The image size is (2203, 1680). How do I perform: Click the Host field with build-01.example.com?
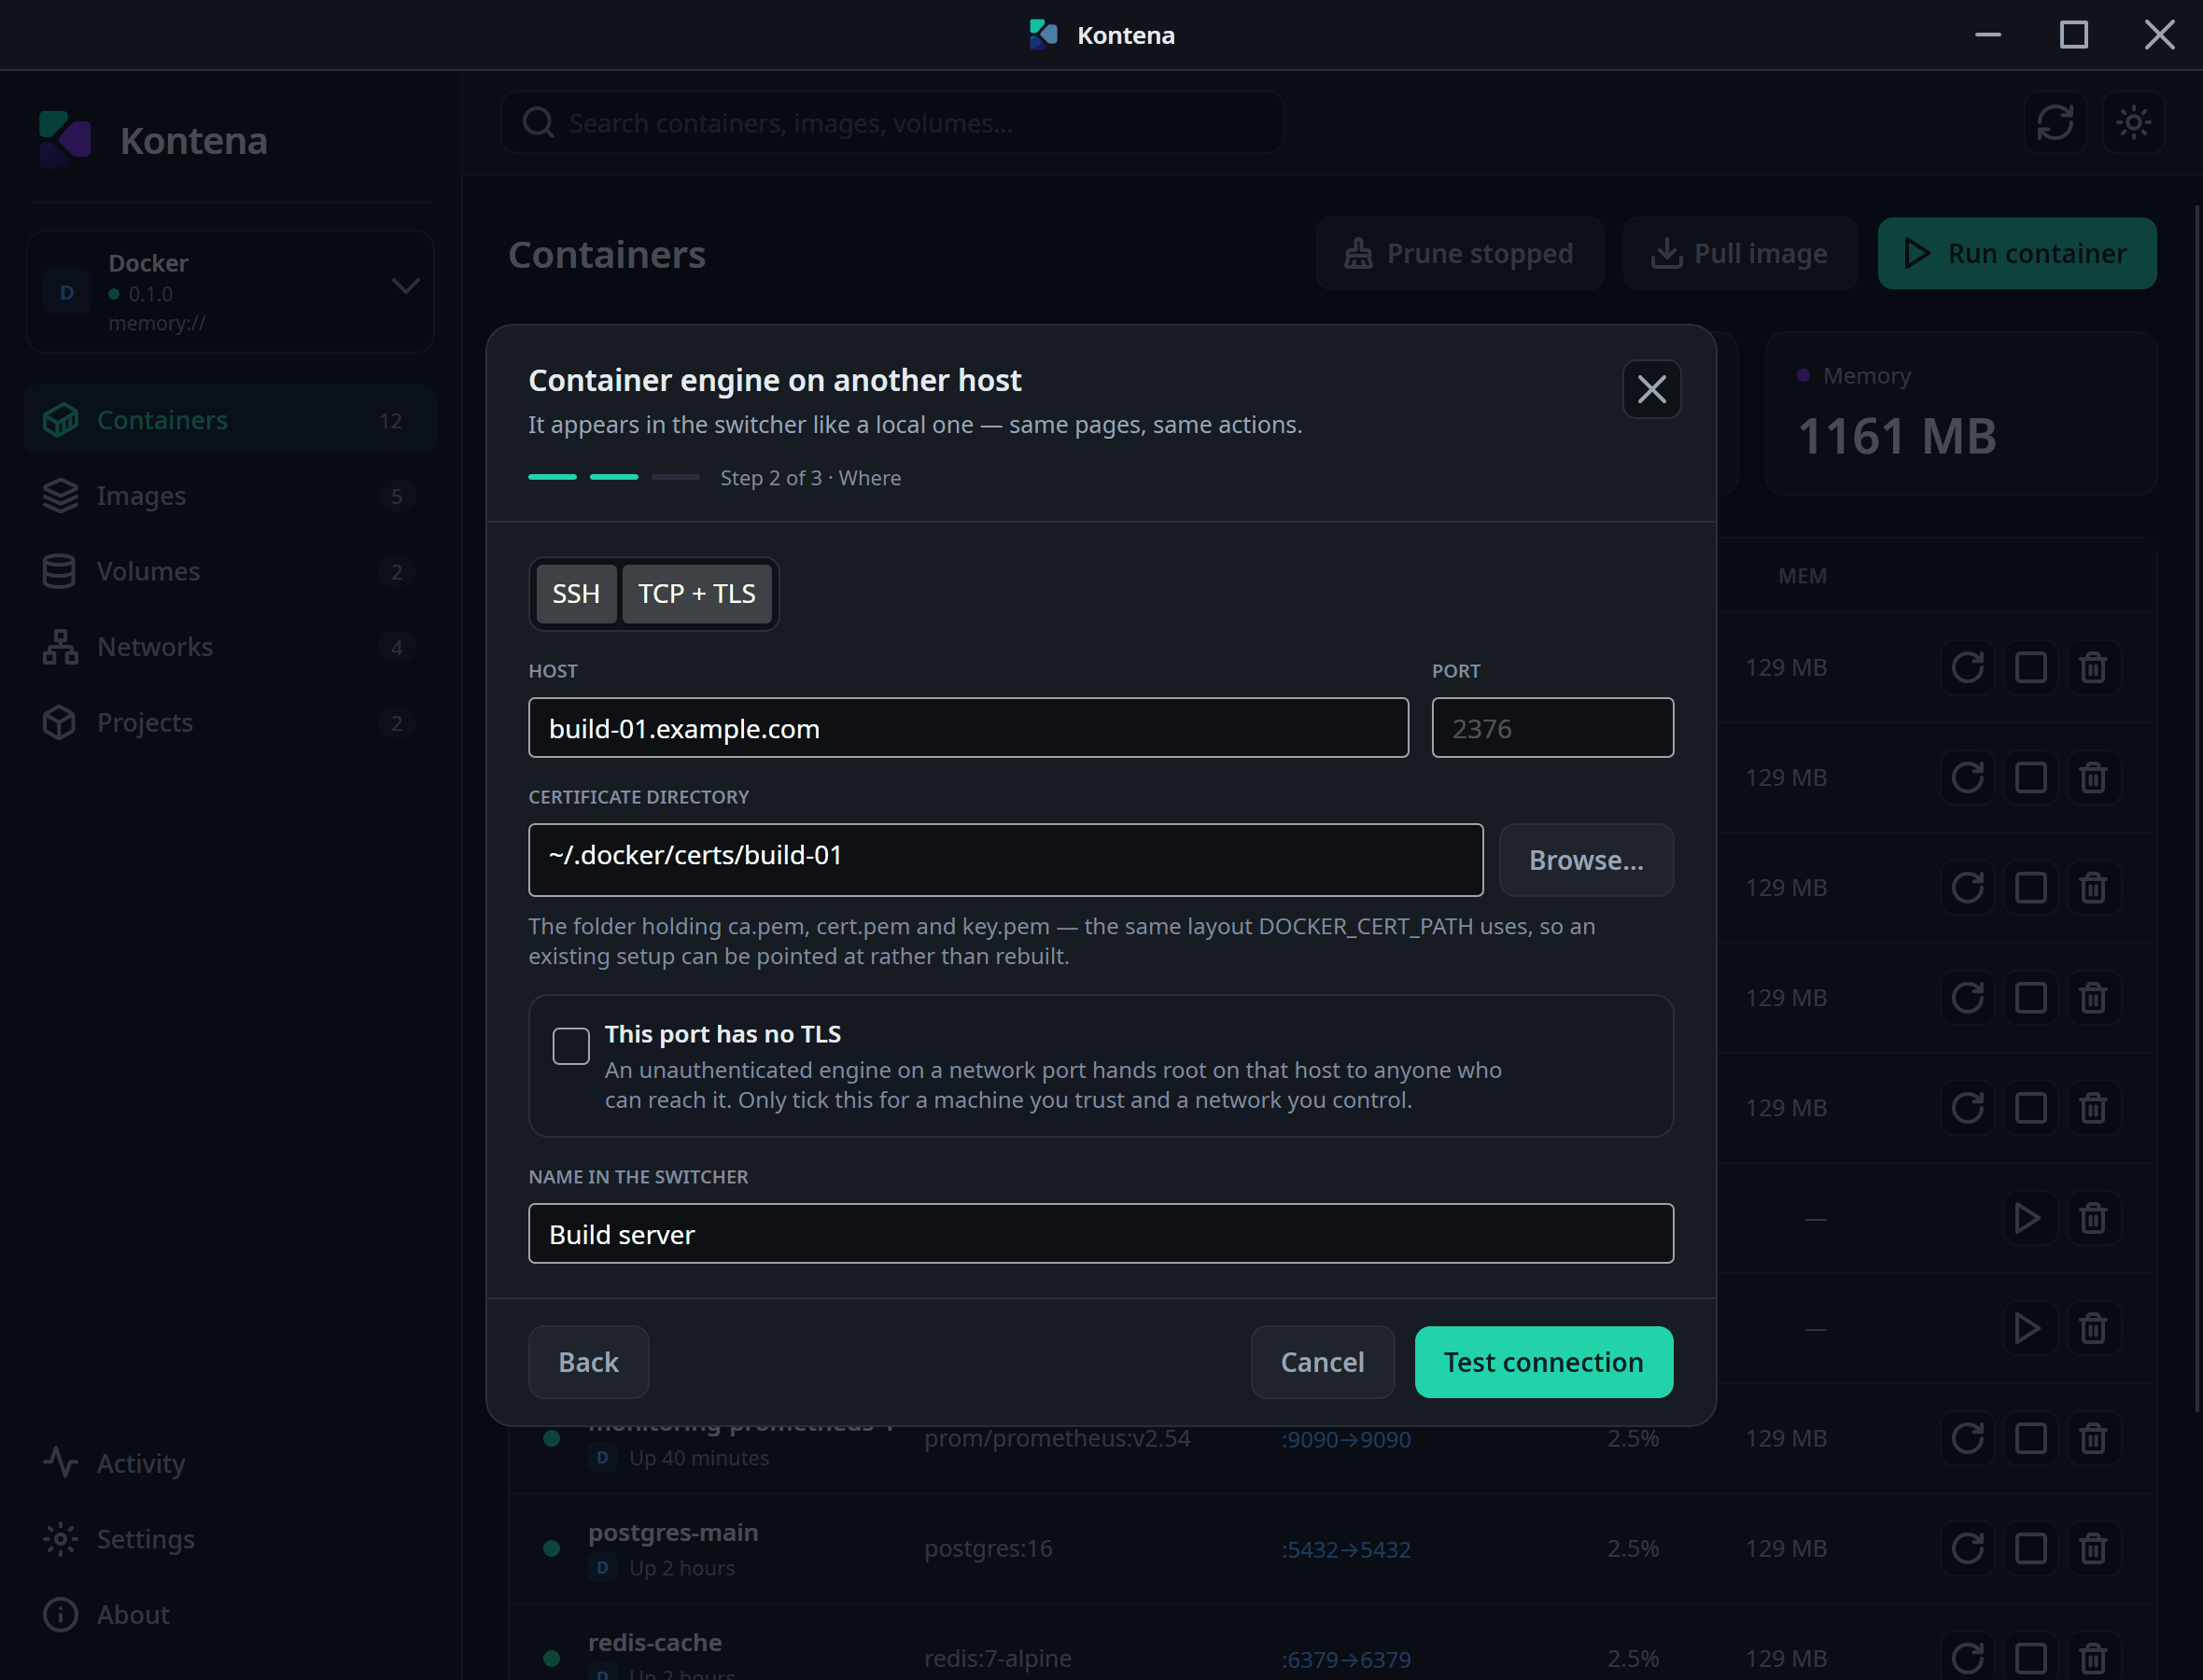pyautogui.click(x=968, y=728)
